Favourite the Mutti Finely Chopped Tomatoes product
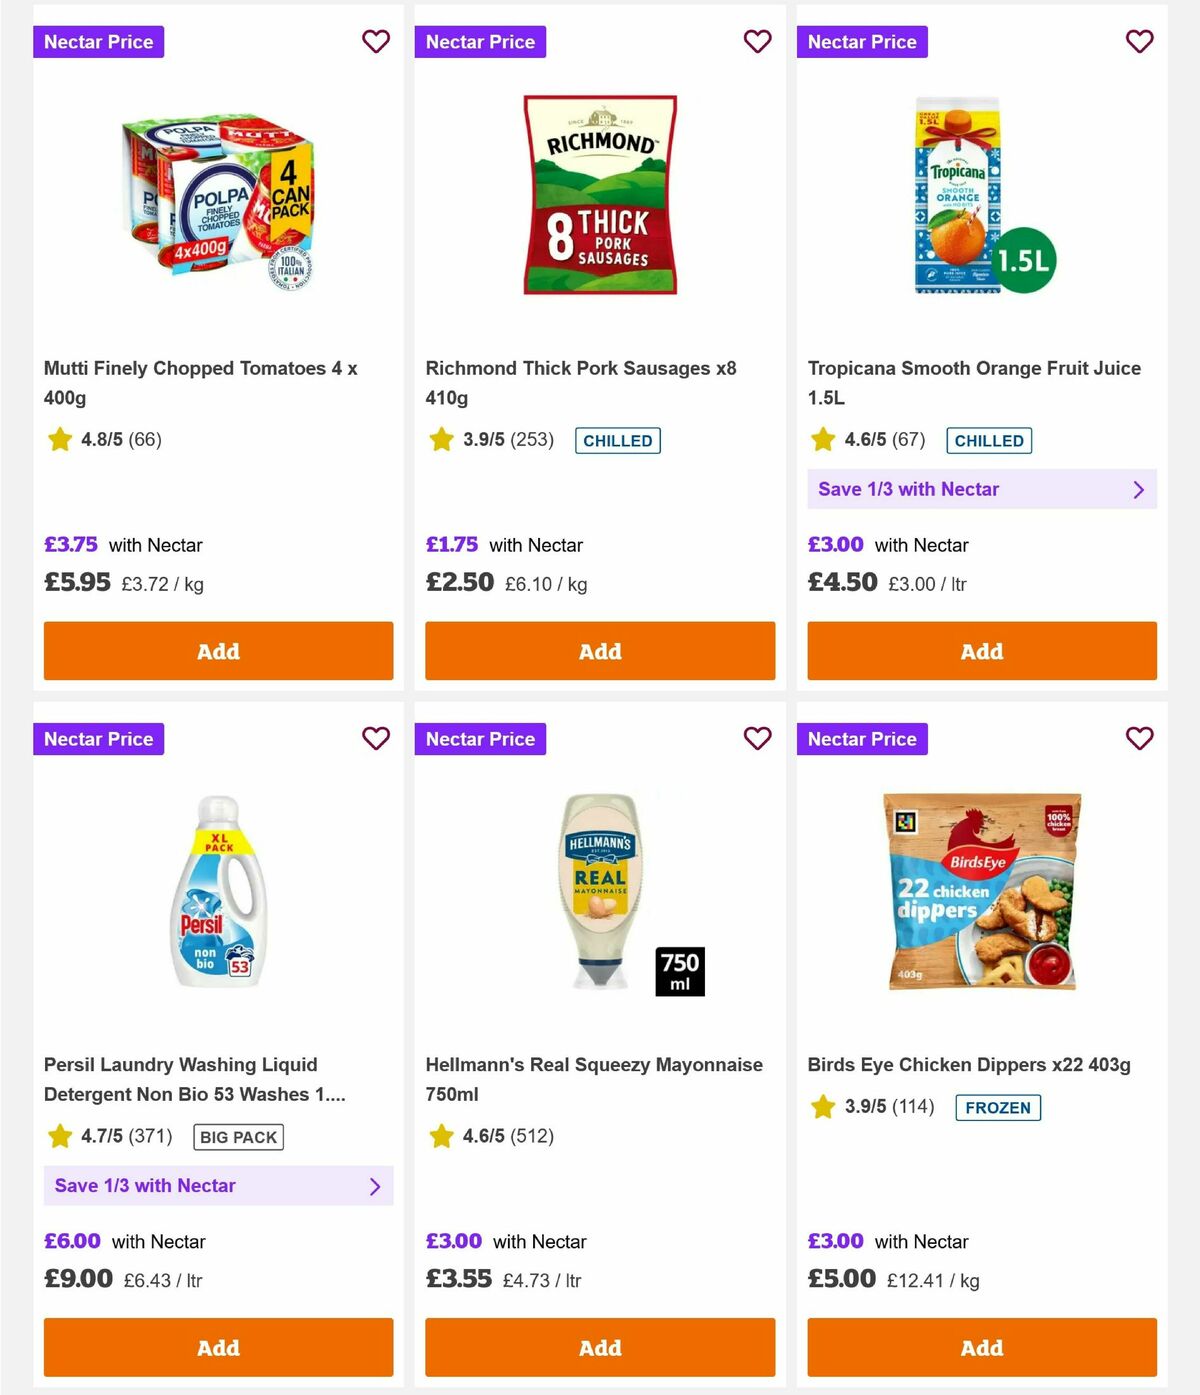The image size is (1200, 1395). (376, 42)
